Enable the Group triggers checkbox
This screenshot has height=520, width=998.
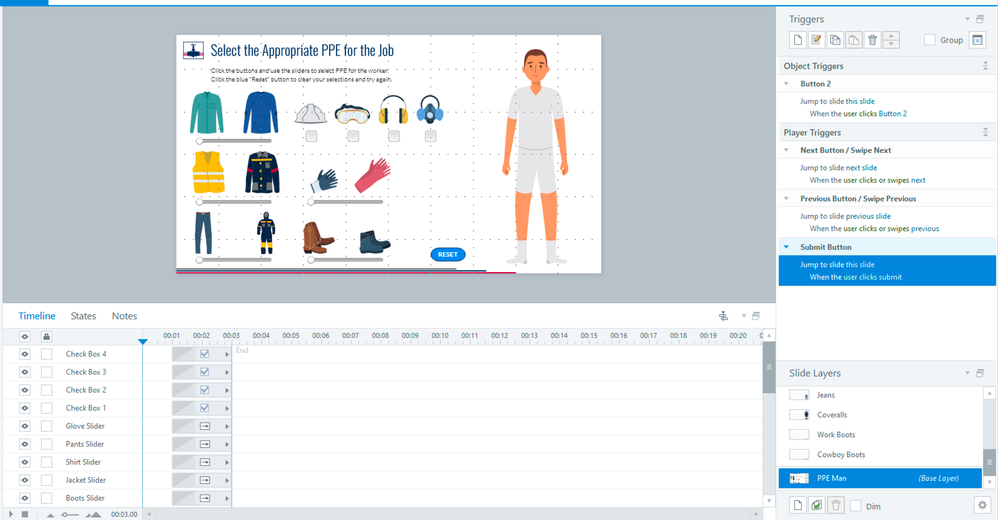tap(929, 40)
